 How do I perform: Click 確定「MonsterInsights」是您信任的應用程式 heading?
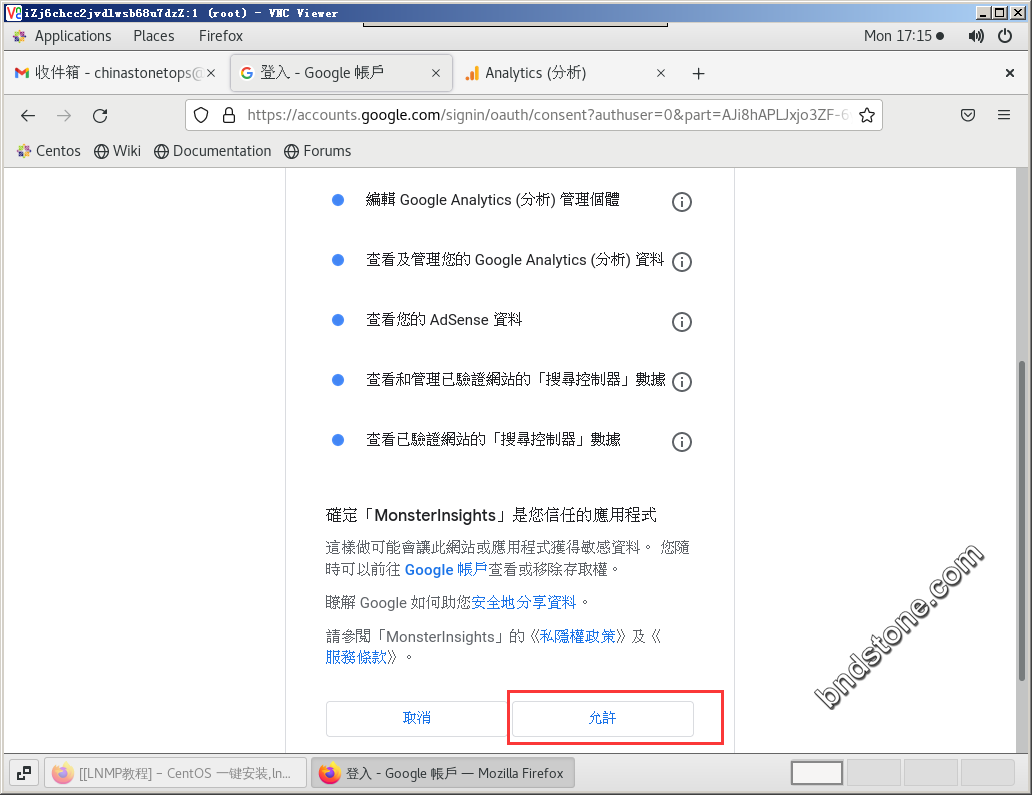pos(491,515)
